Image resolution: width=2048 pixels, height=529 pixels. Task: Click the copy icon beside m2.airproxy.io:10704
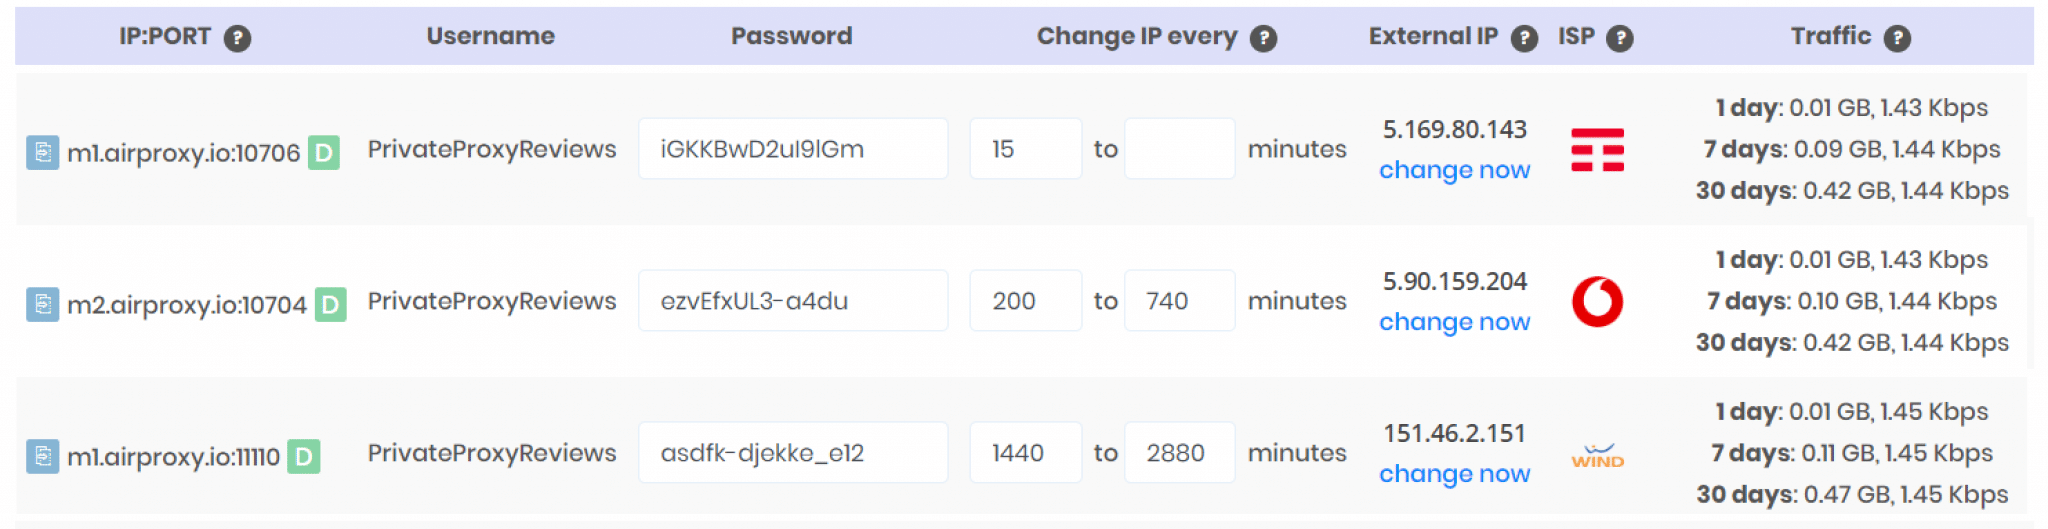[42, 304]
